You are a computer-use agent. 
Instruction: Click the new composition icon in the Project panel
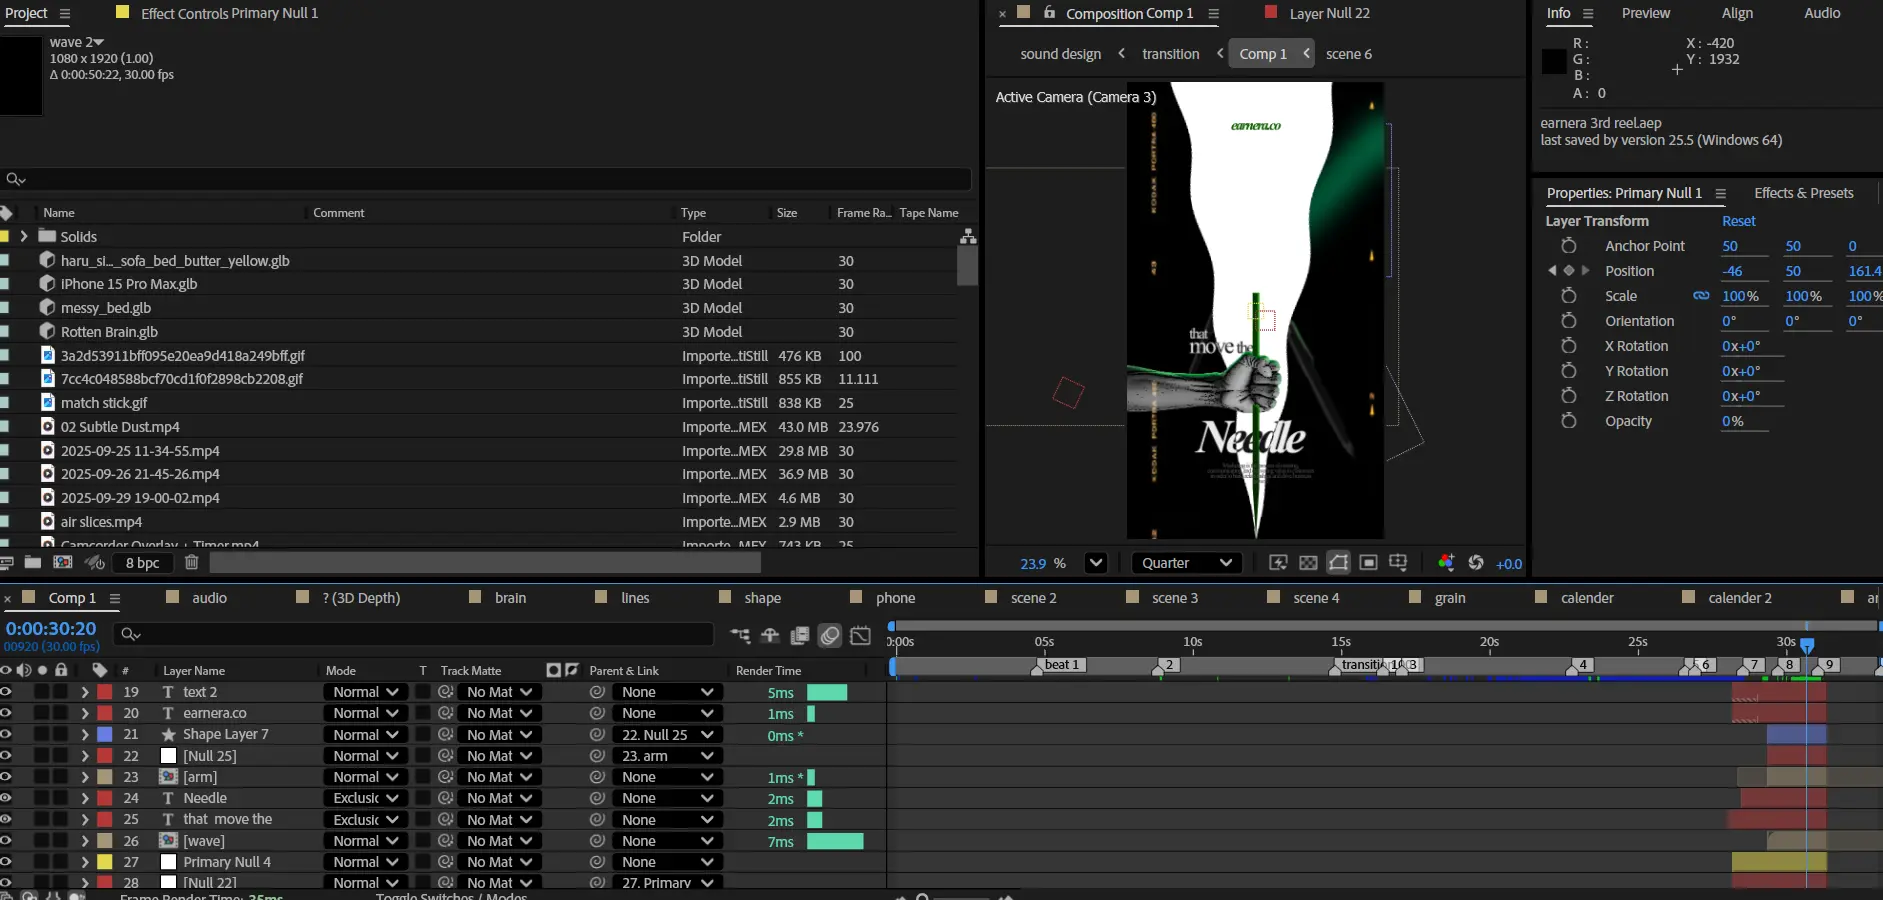(63, 563)
